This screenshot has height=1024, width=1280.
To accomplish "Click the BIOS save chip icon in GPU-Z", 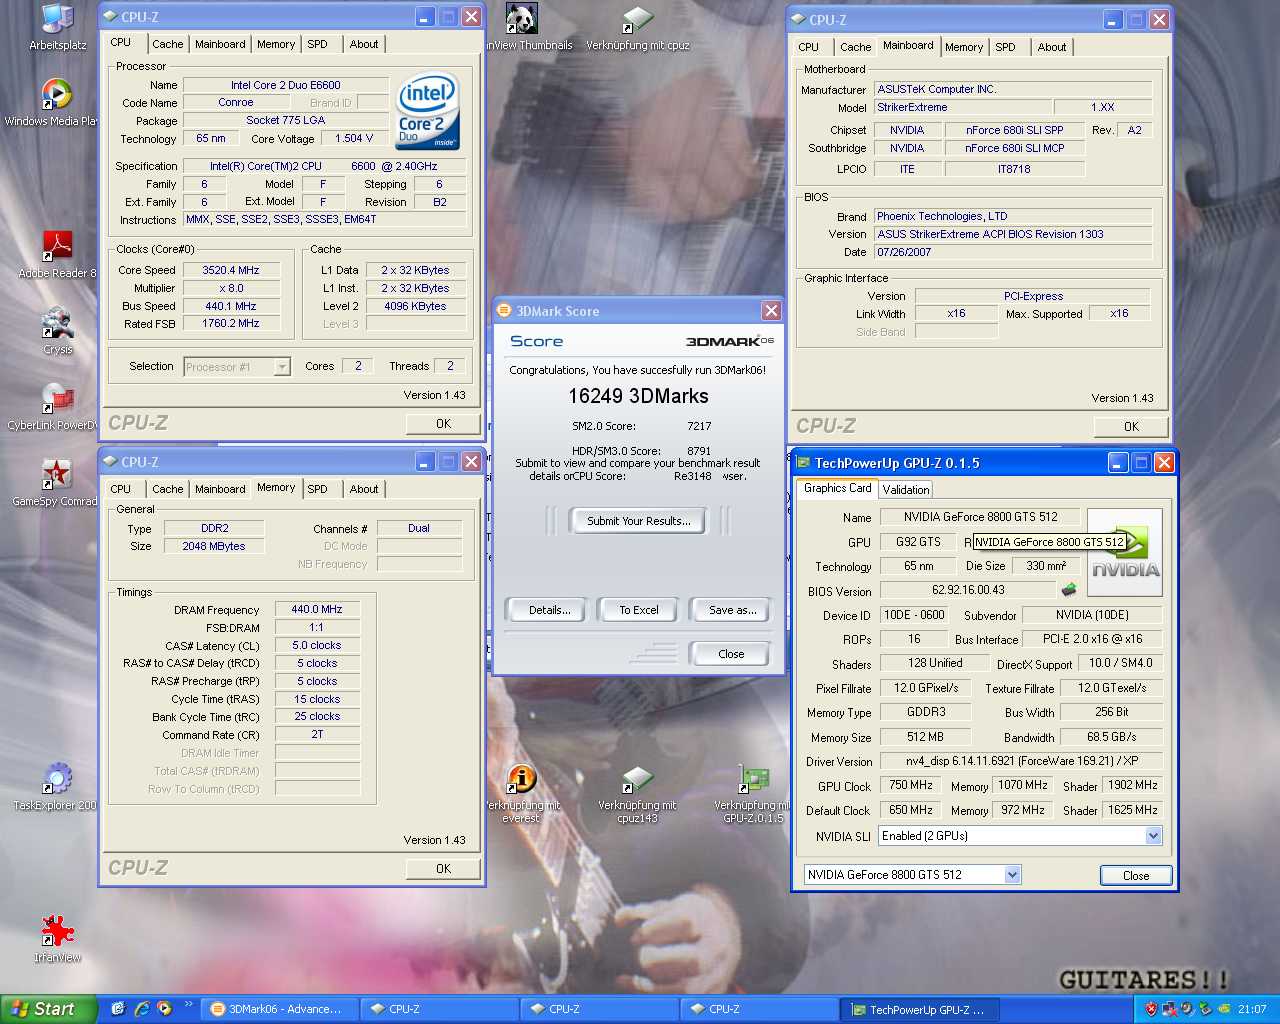I will point(1069,590).
